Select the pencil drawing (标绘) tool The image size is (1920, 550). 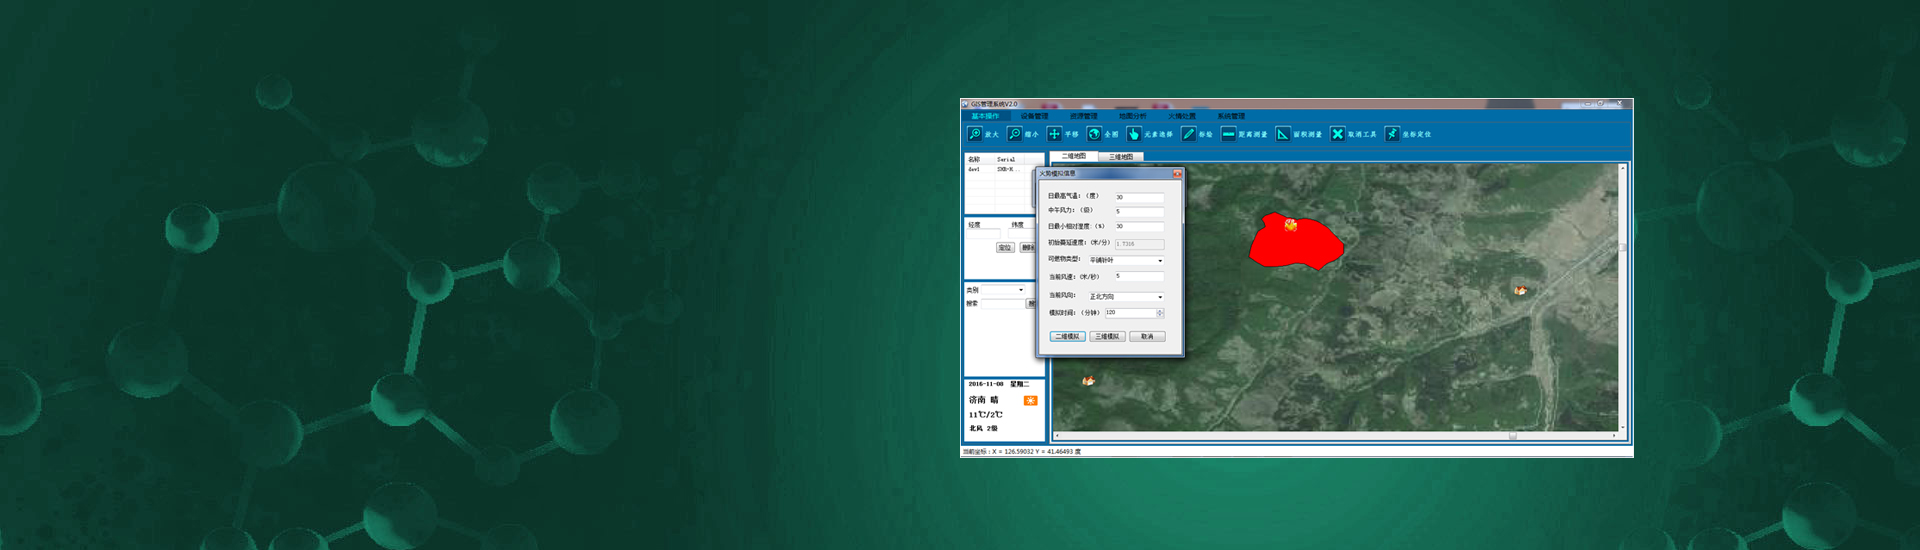1189,134
